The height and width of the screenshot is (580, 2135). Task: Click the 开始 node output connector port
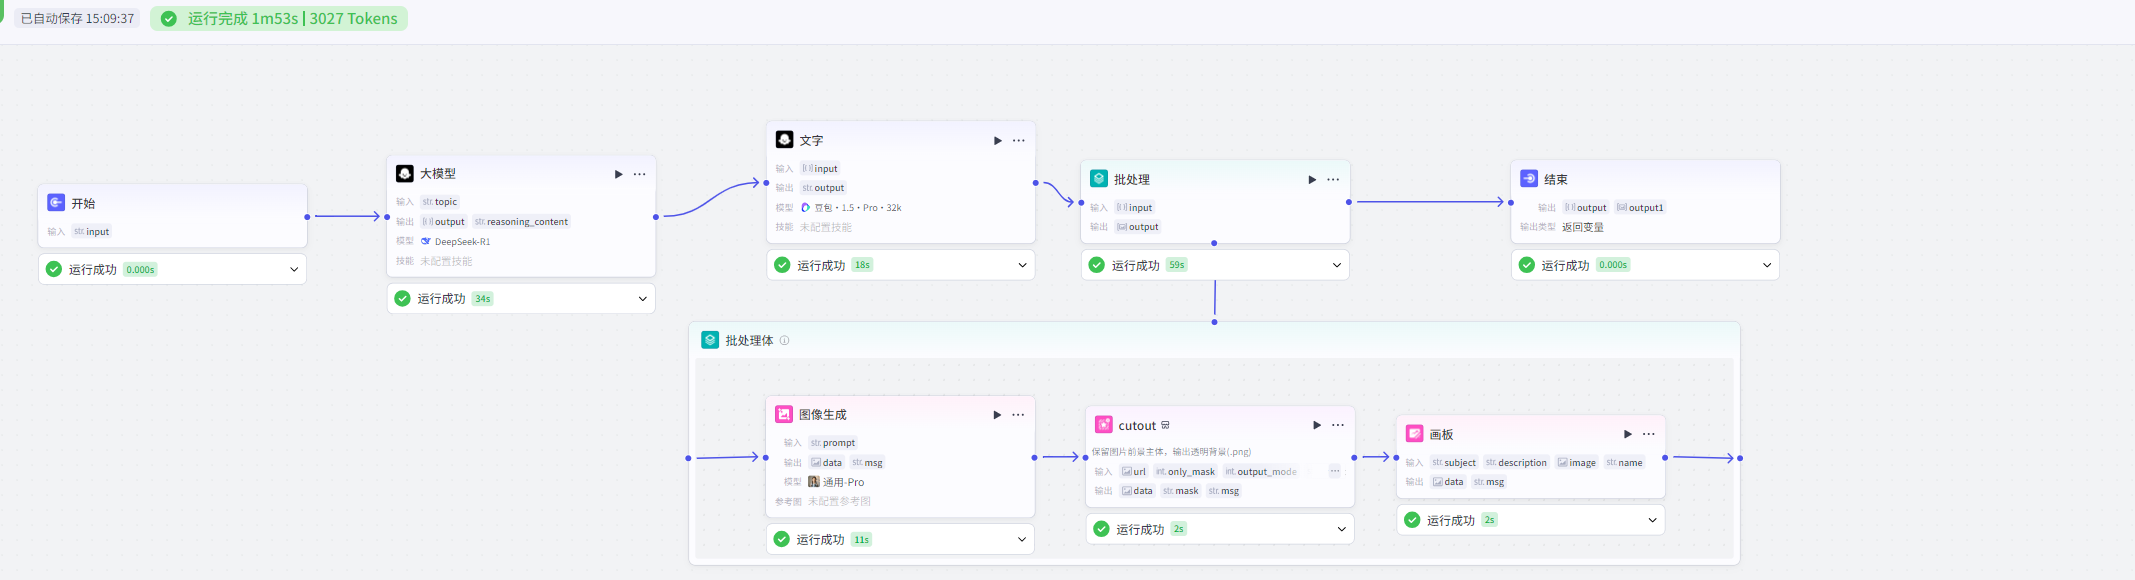coord(307,216)
